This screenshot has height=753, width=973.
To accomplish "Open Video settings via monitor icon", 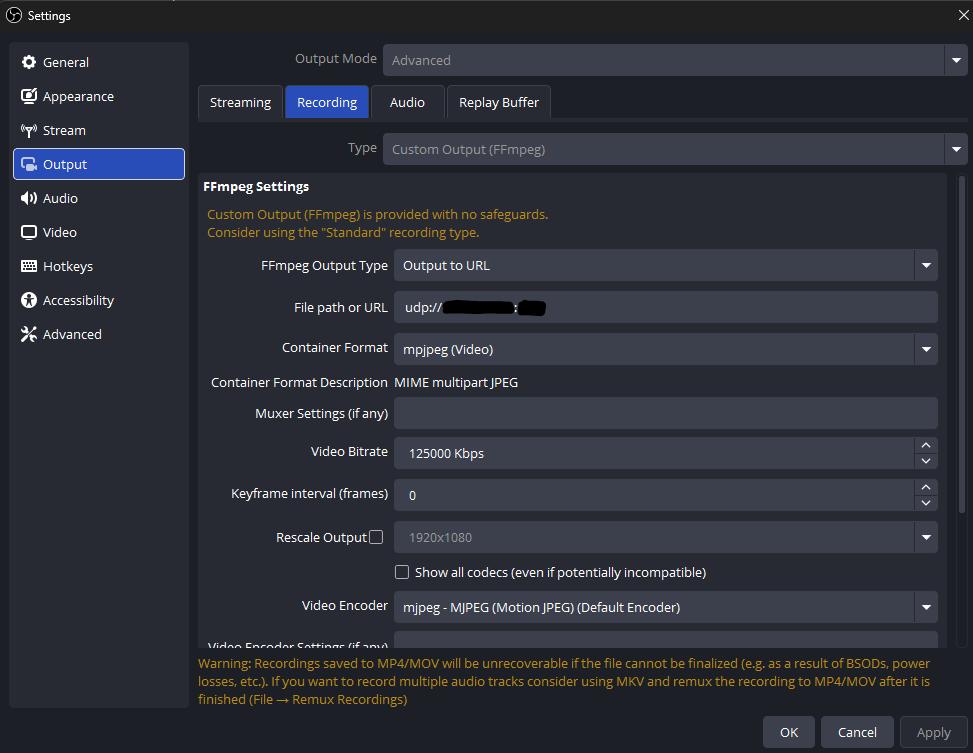I will 29,232.
